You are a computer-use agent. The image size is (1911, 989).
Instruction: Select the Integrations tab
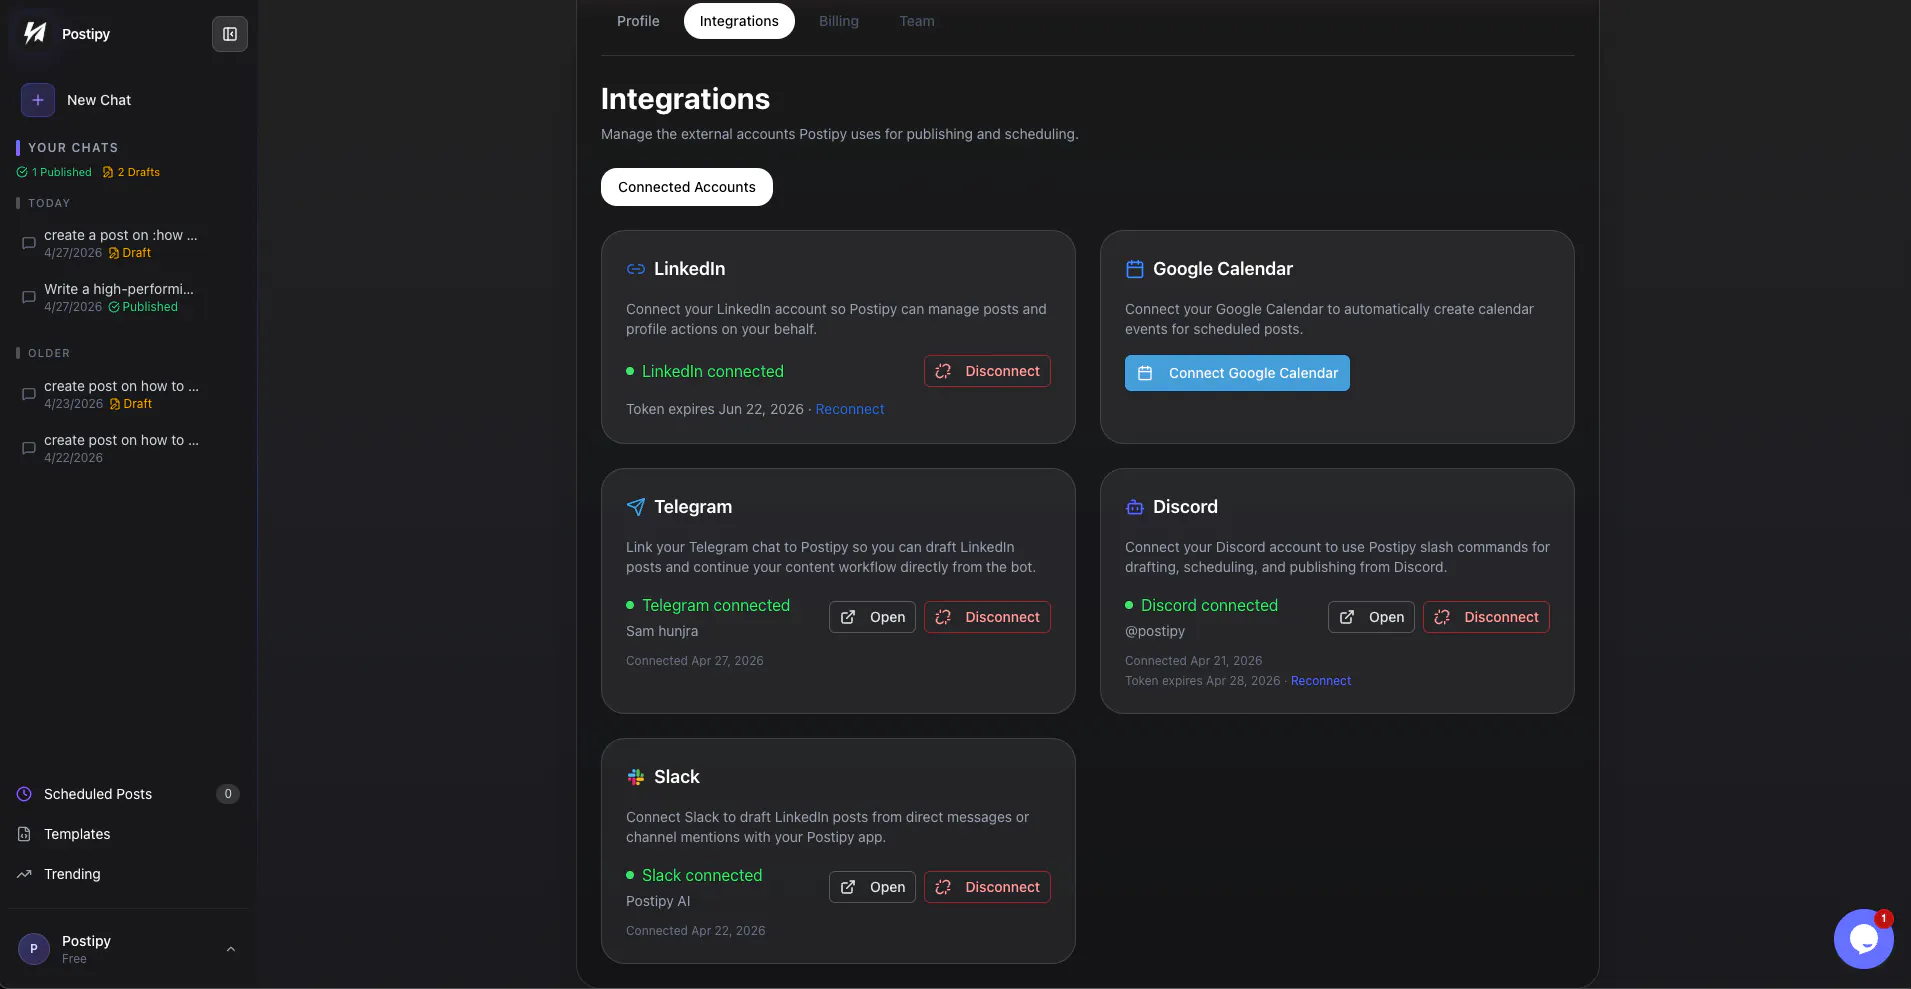tap(739, 21)
